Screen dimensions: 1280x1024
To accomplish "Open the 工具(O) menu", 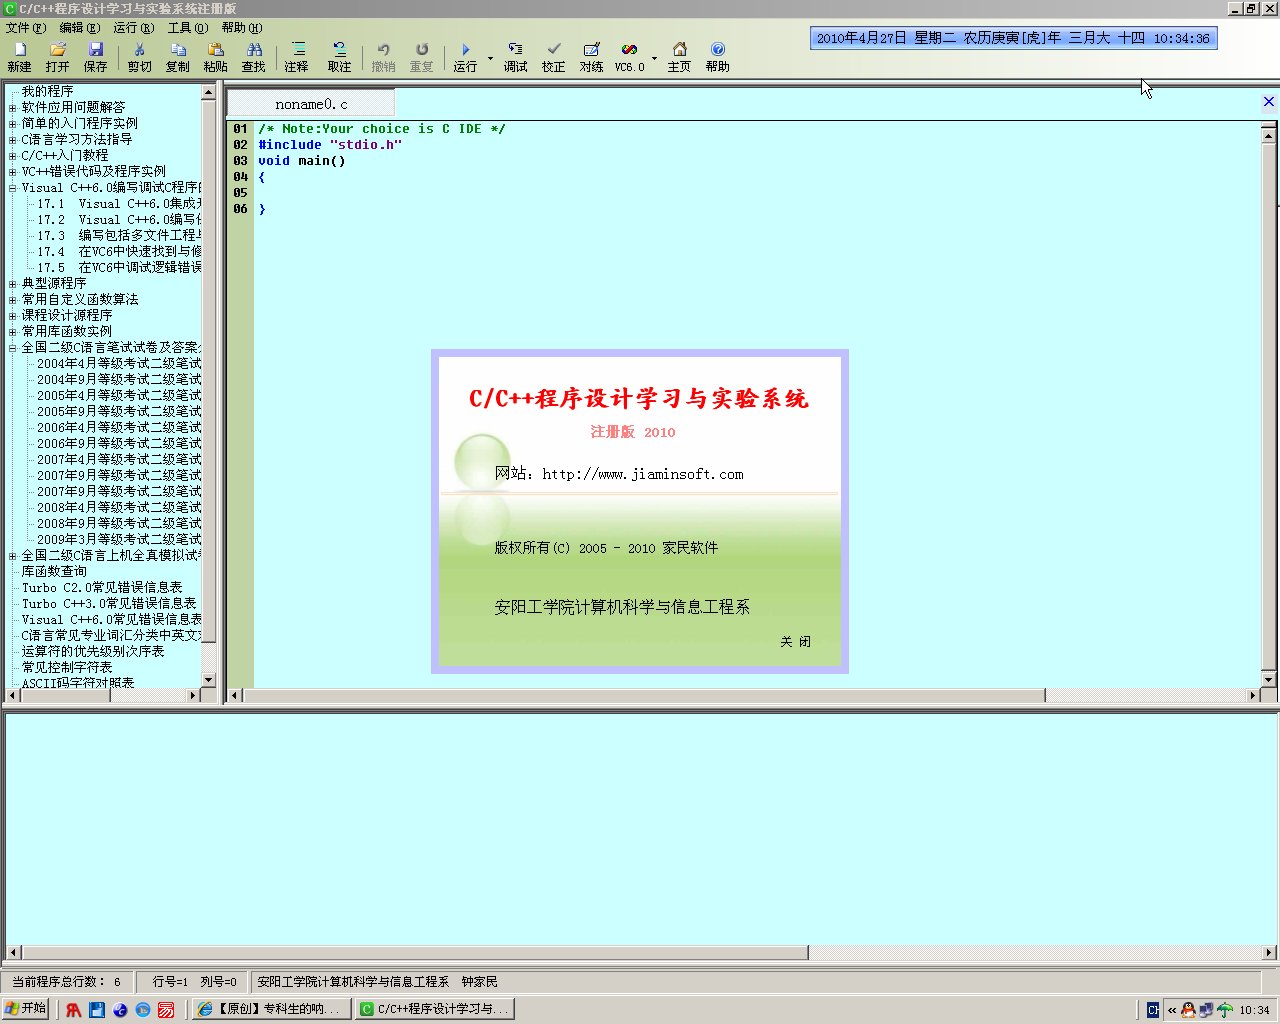I will pyautogui.click(x=187, y=28).
